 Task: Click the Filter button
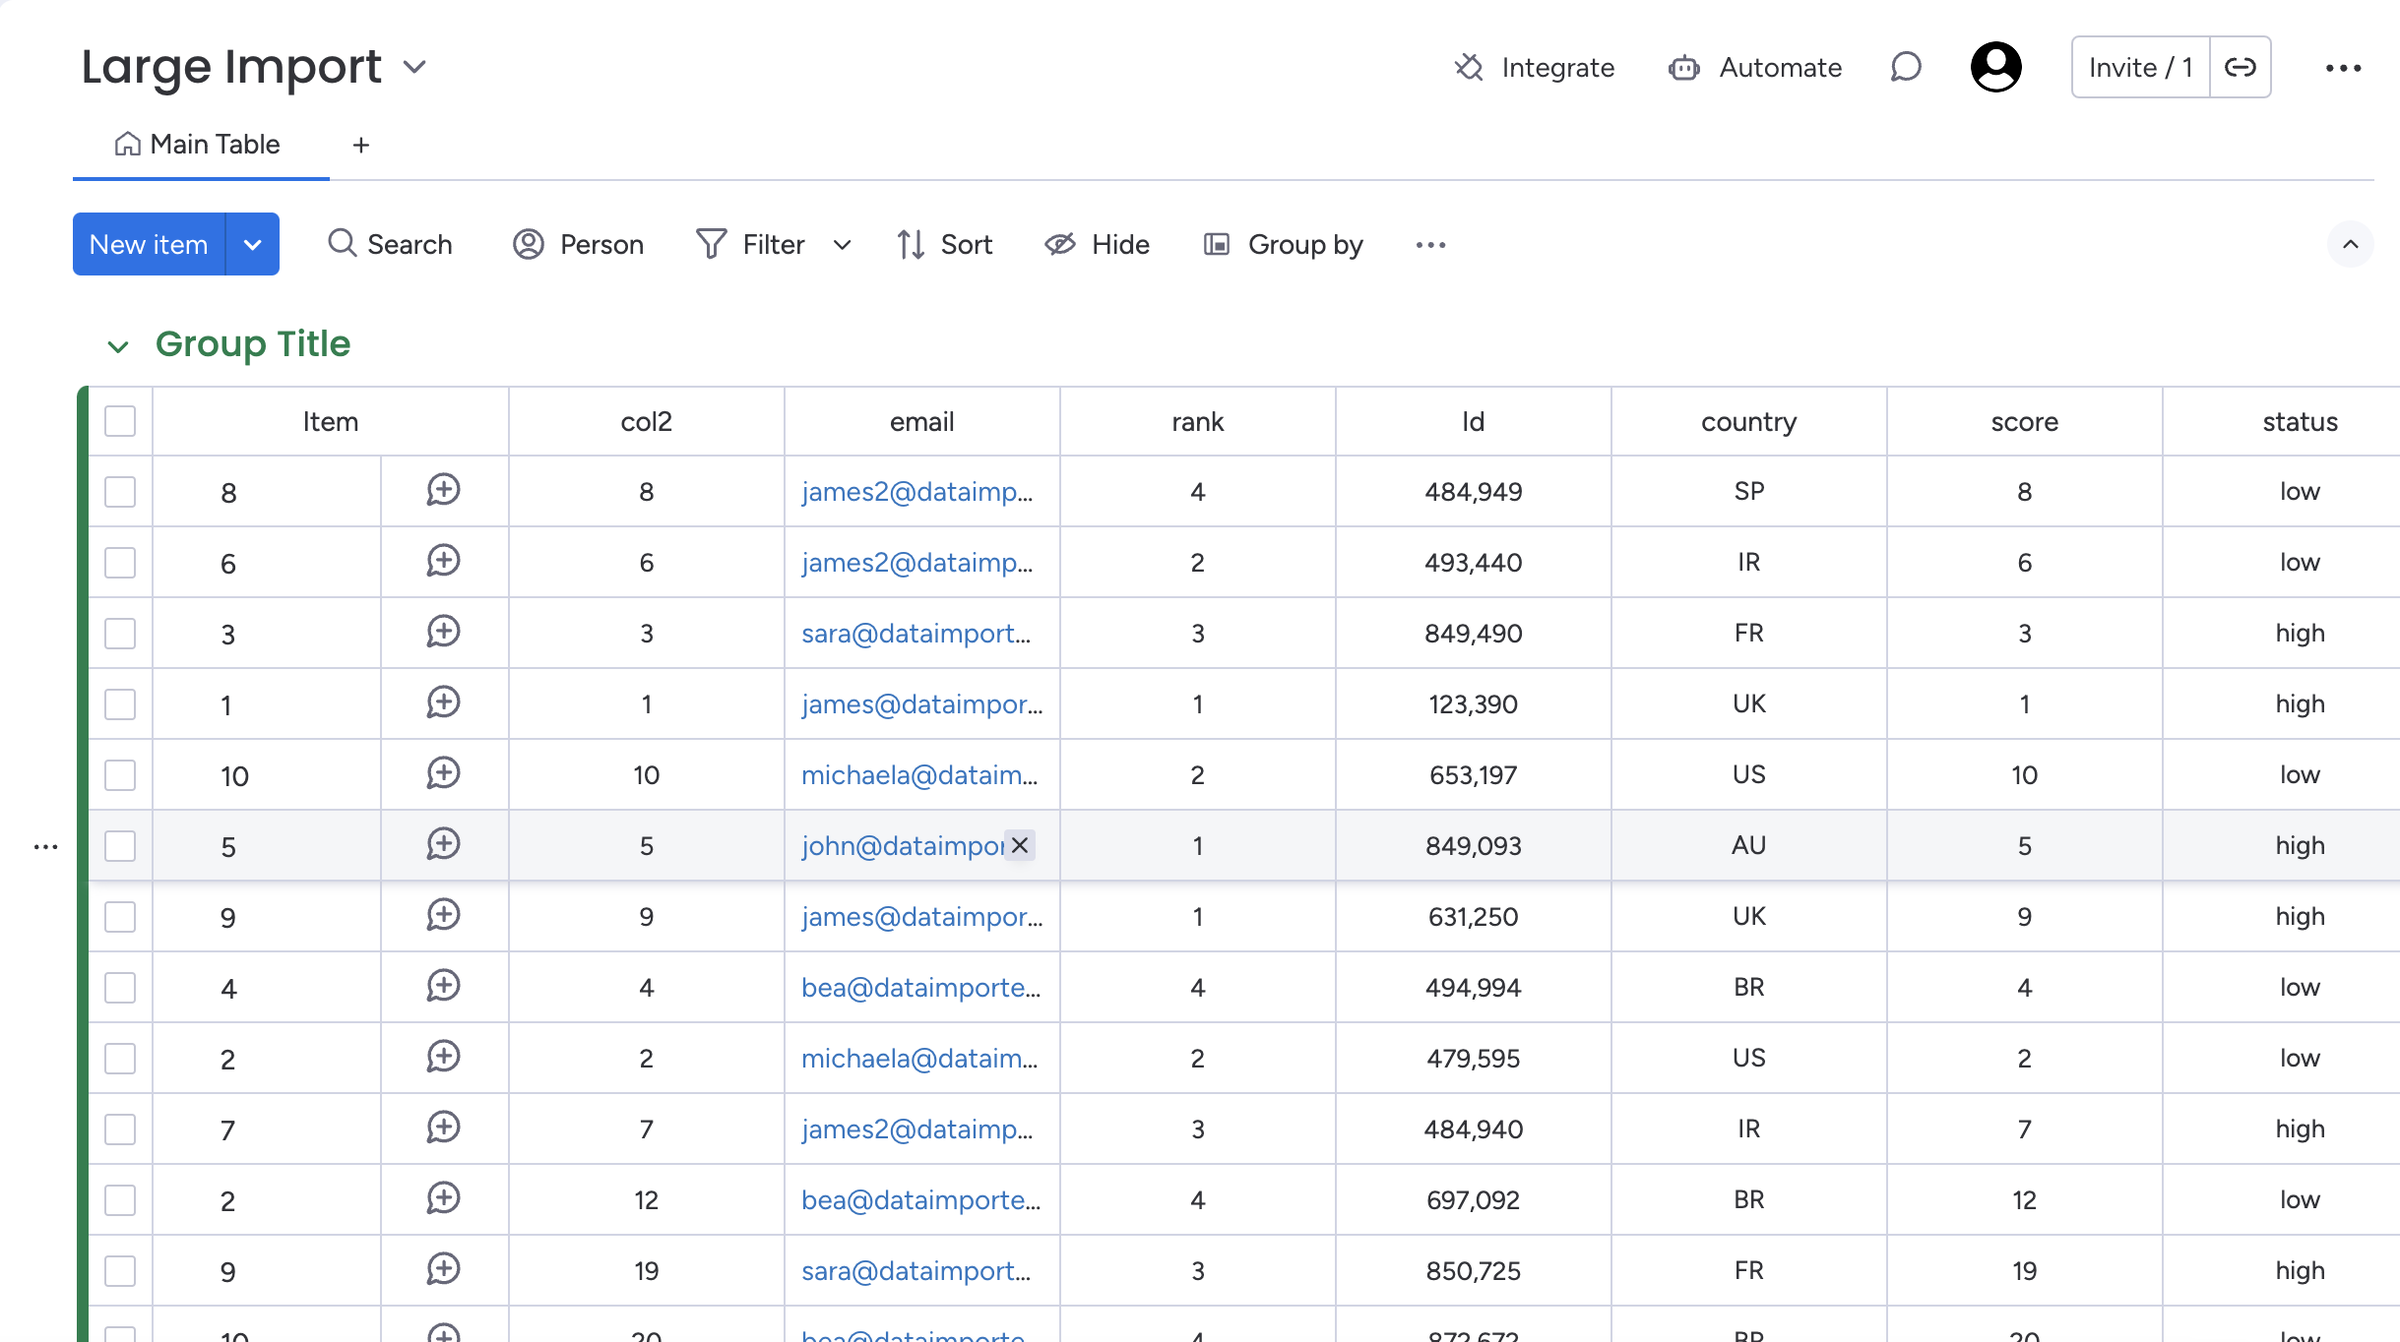coord(752,244)
